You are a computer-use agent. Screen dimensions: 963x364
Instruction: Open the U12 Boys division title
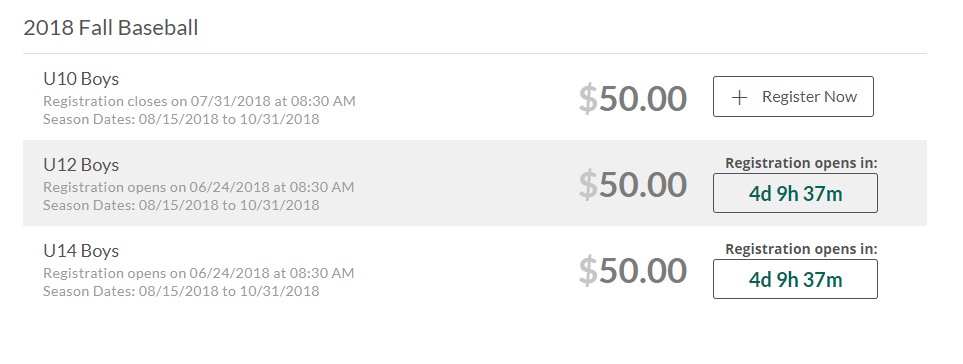pyautogui.click(x=81, y=165)
